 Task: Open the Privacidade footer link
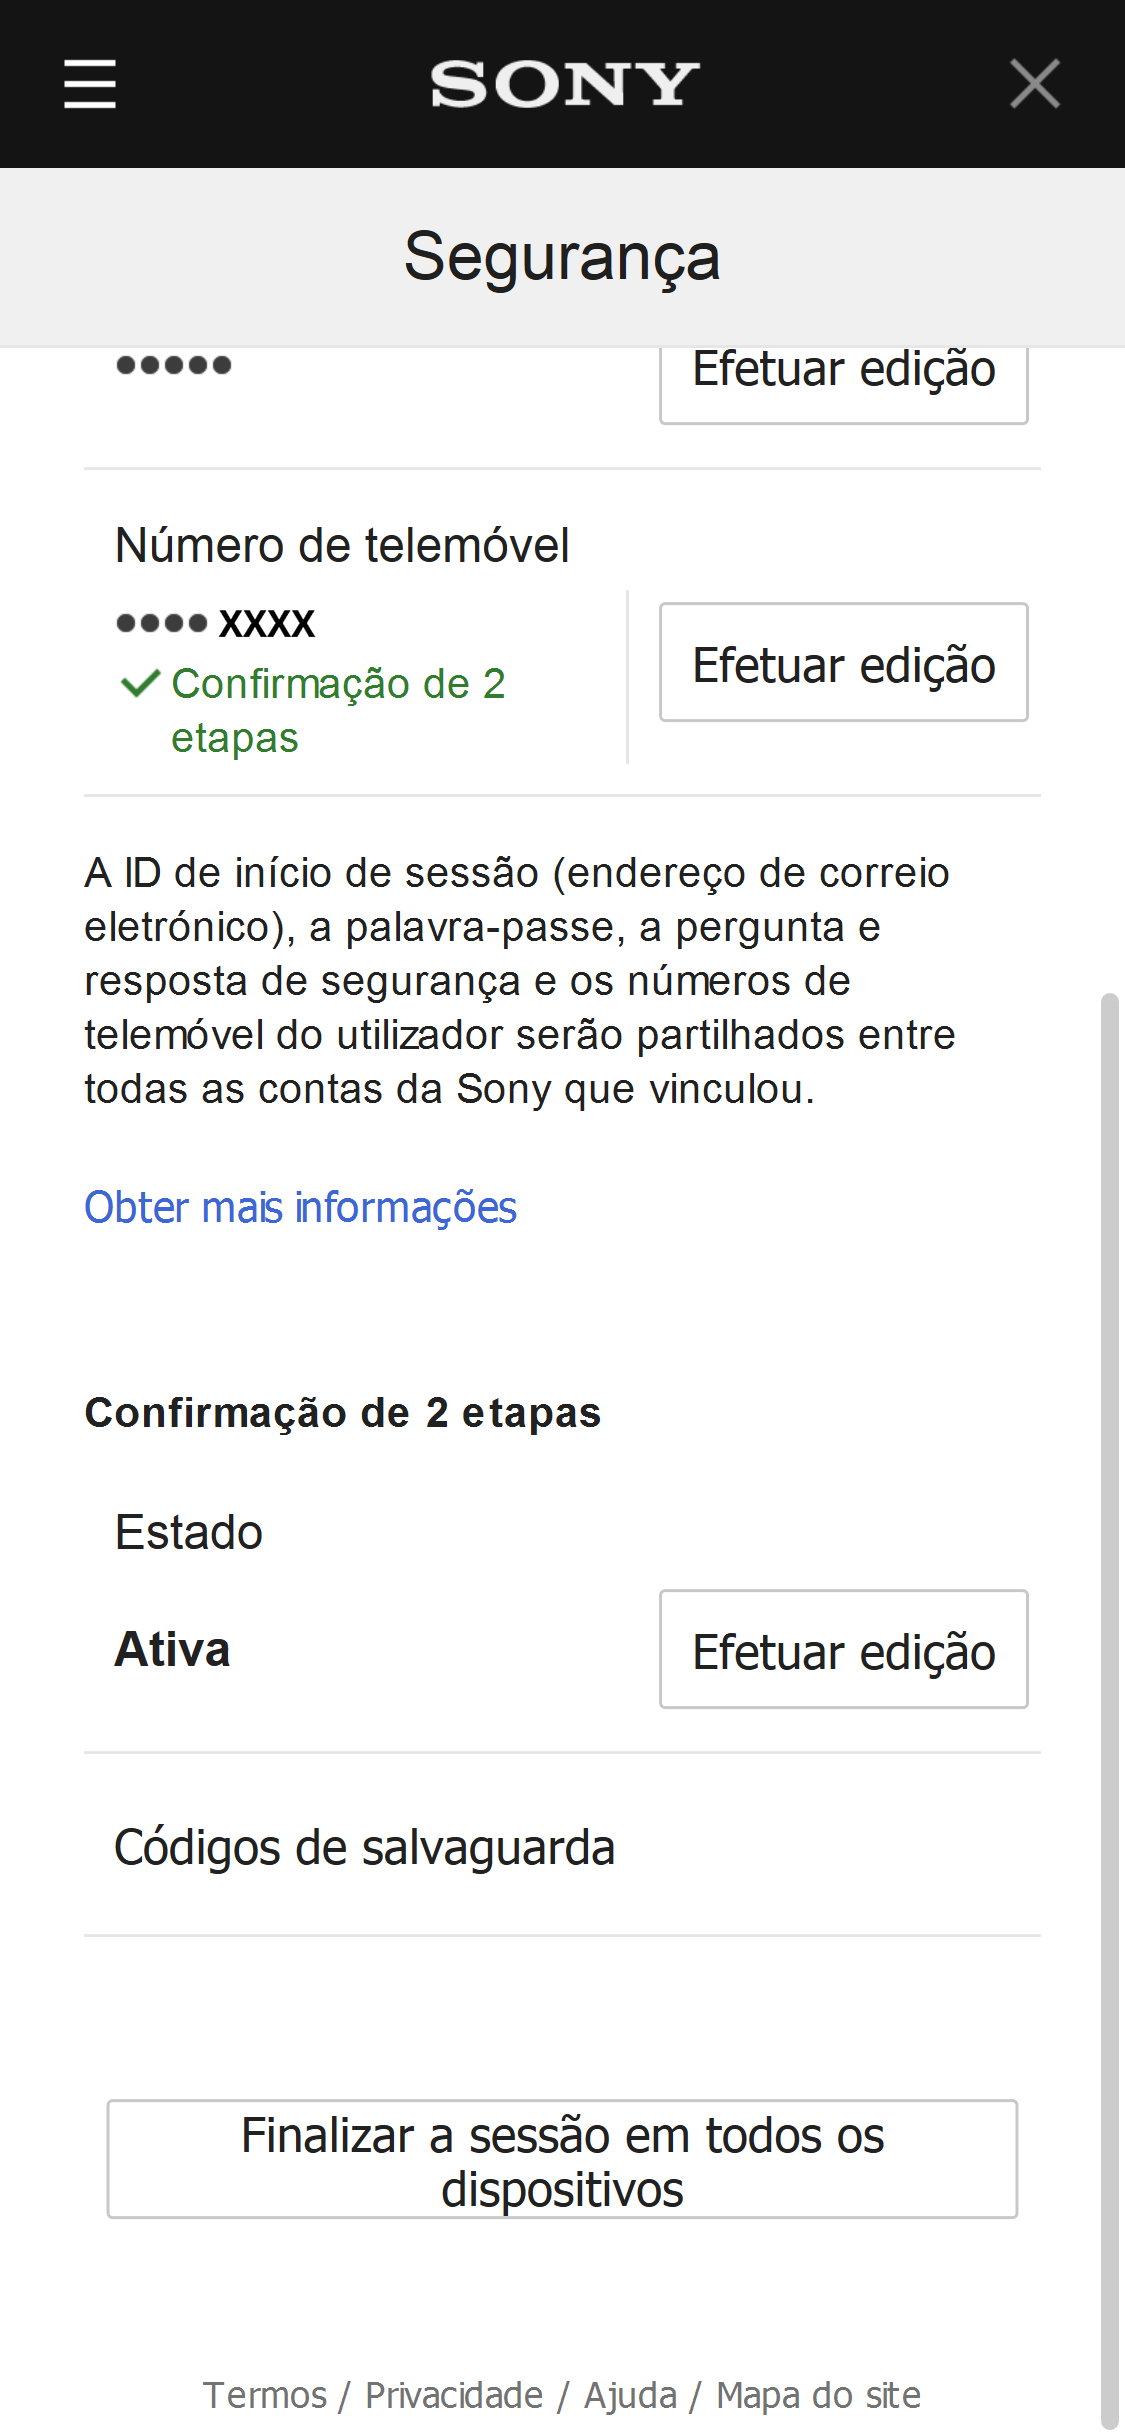[454, 2395]
